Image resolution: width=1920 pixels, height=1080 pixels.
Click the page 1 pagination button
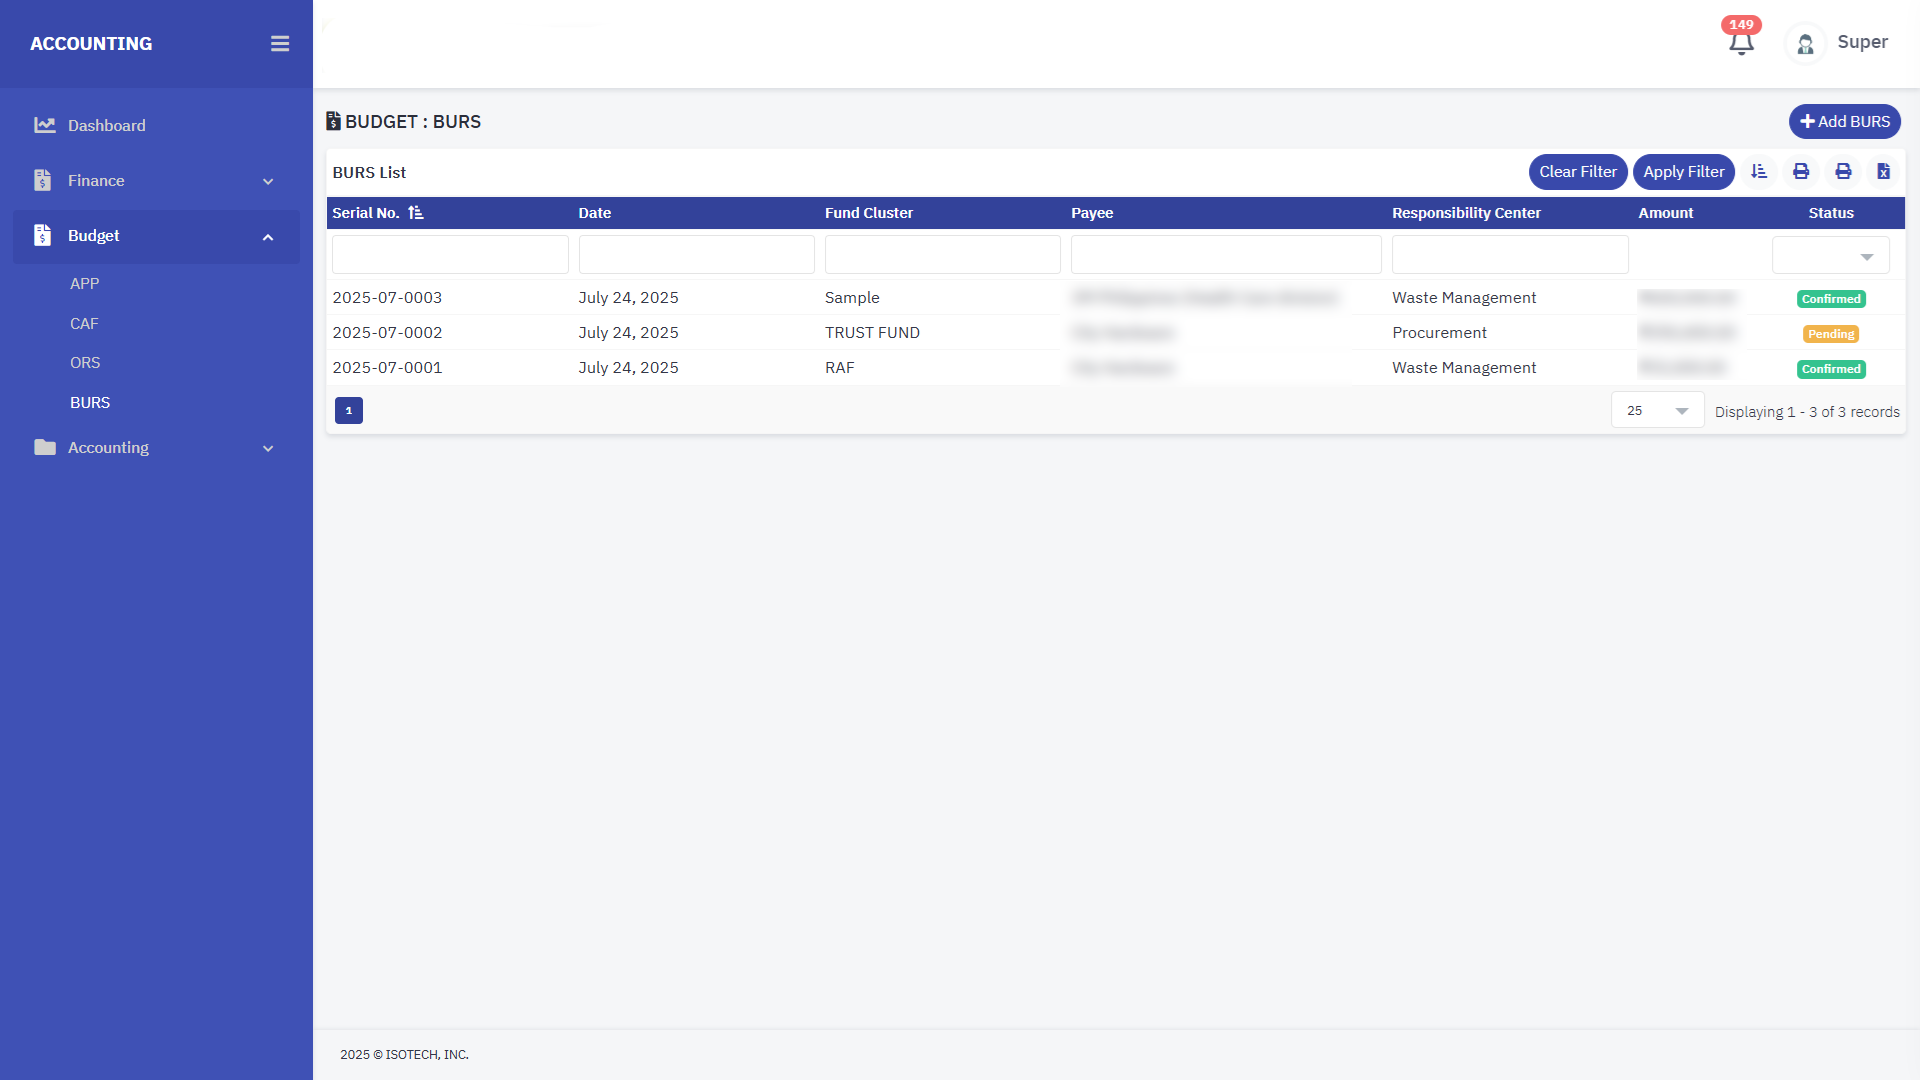[x=348, y=410]
